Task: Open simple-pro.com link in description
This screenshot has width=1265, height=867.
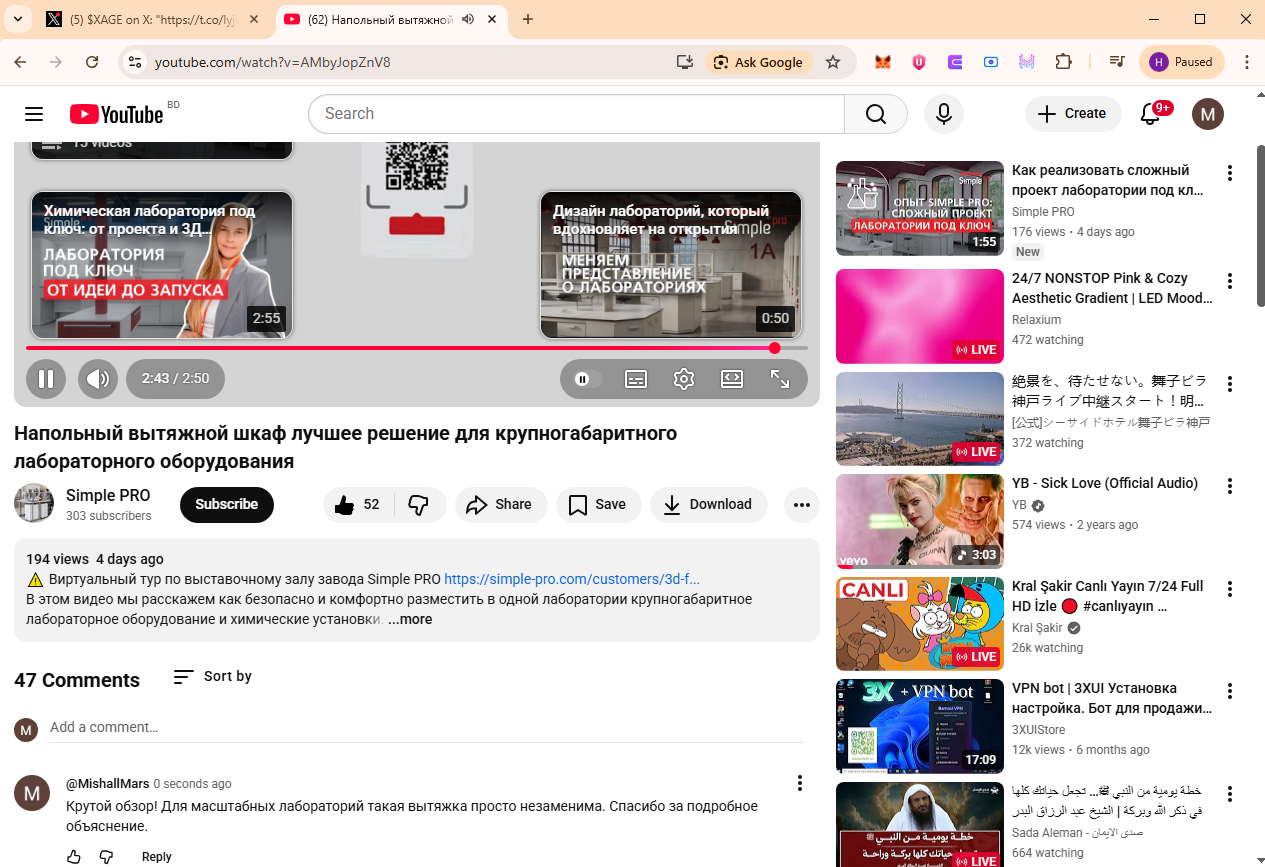Action: point(572,579)
